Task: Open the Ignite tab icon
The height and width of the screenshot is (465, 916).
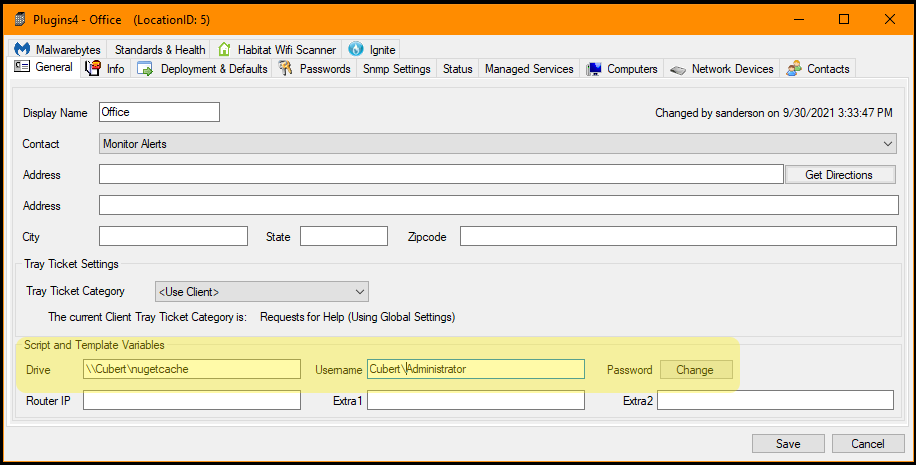Action: point(356,49)
